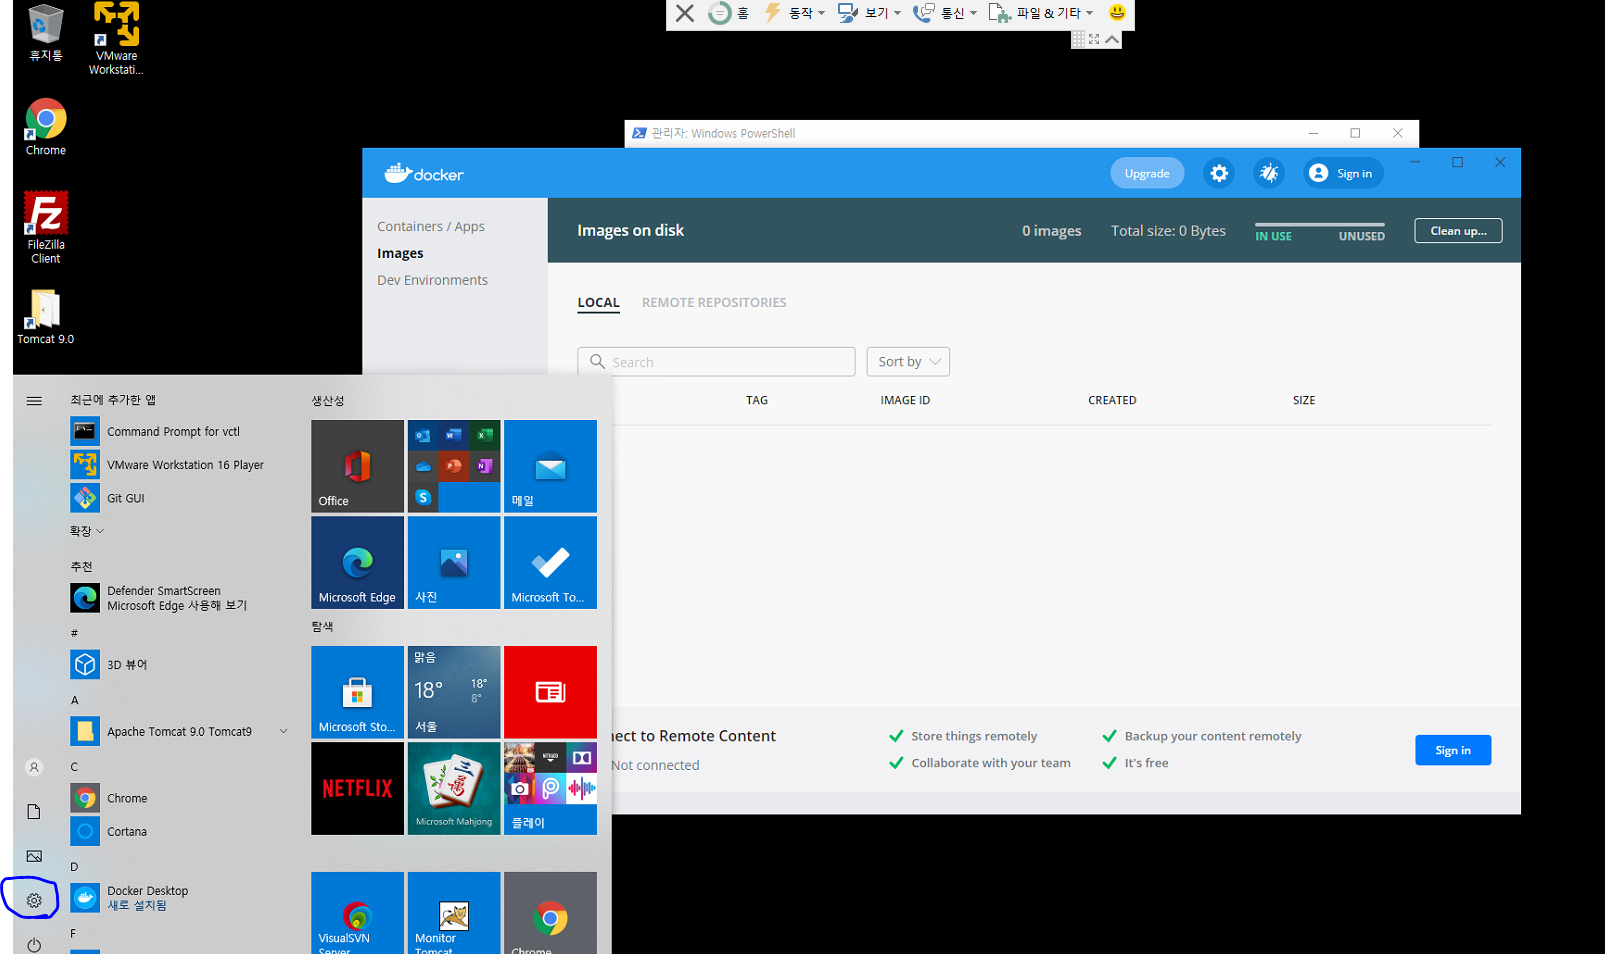The height and width of the screenshot is (954, 1605).
Task: Open Containers / Apps in Docker sidebar
Action: click(431, 226)
